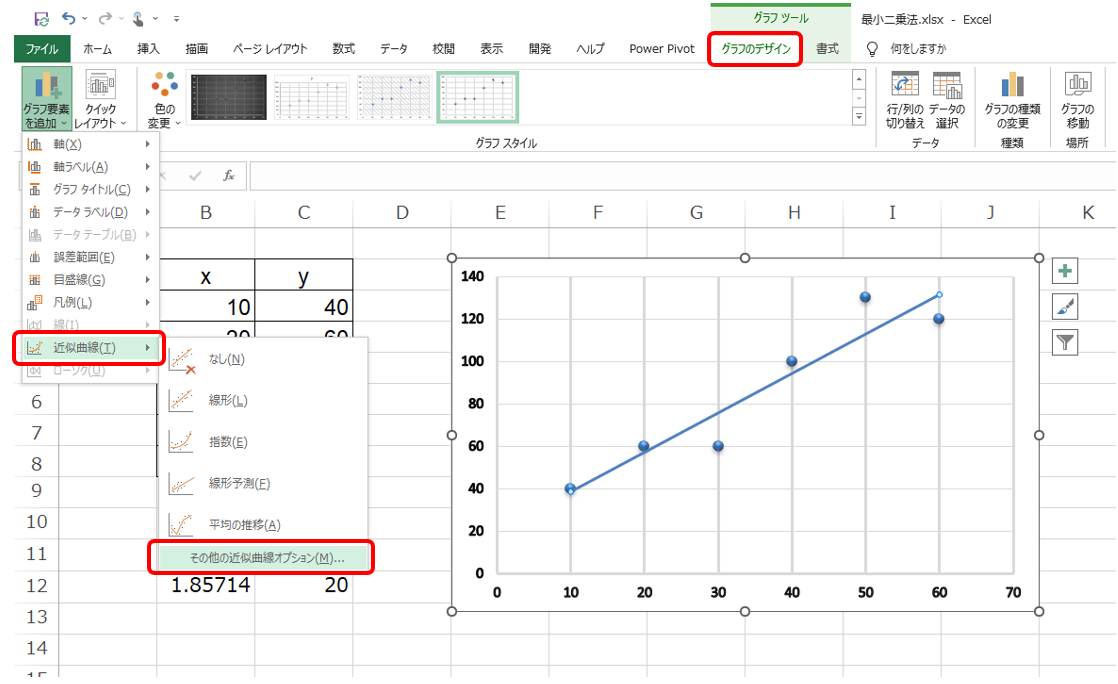Expand the 凡例(L) legend submenu
The width and height of the screenshot is (1118, 684).
(x=90, y=302)
